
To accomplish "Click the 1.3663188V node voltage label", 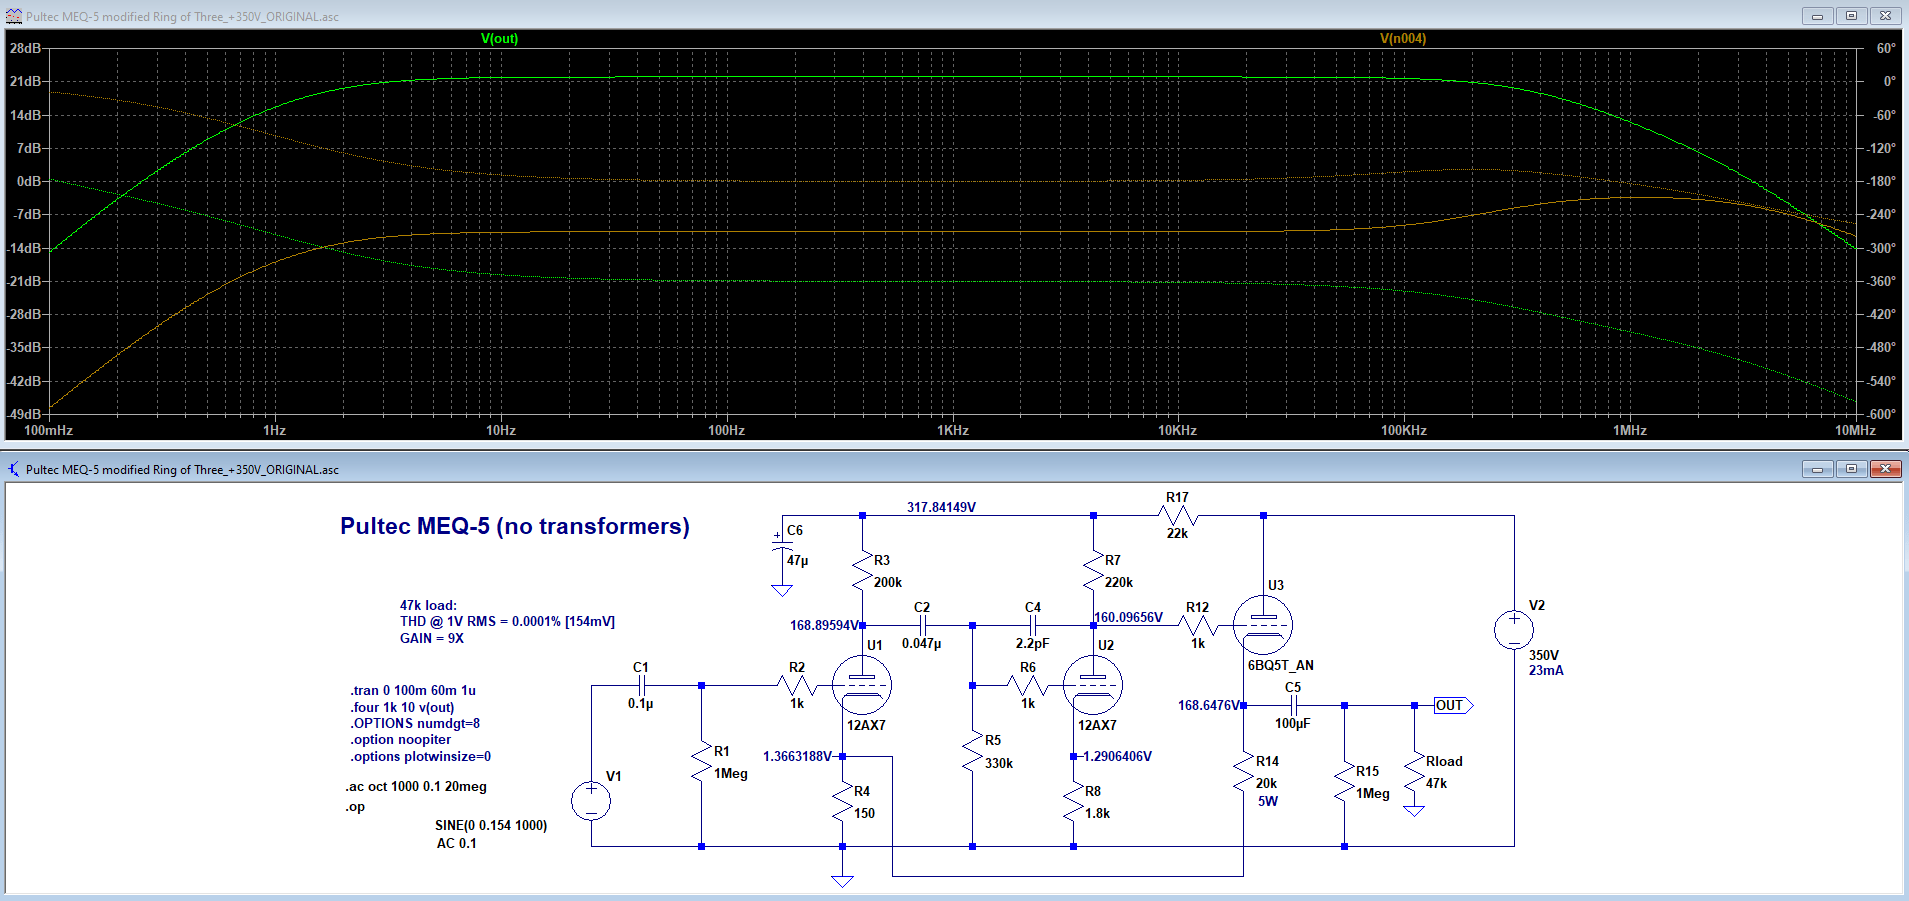I will [x=797, y=756].
